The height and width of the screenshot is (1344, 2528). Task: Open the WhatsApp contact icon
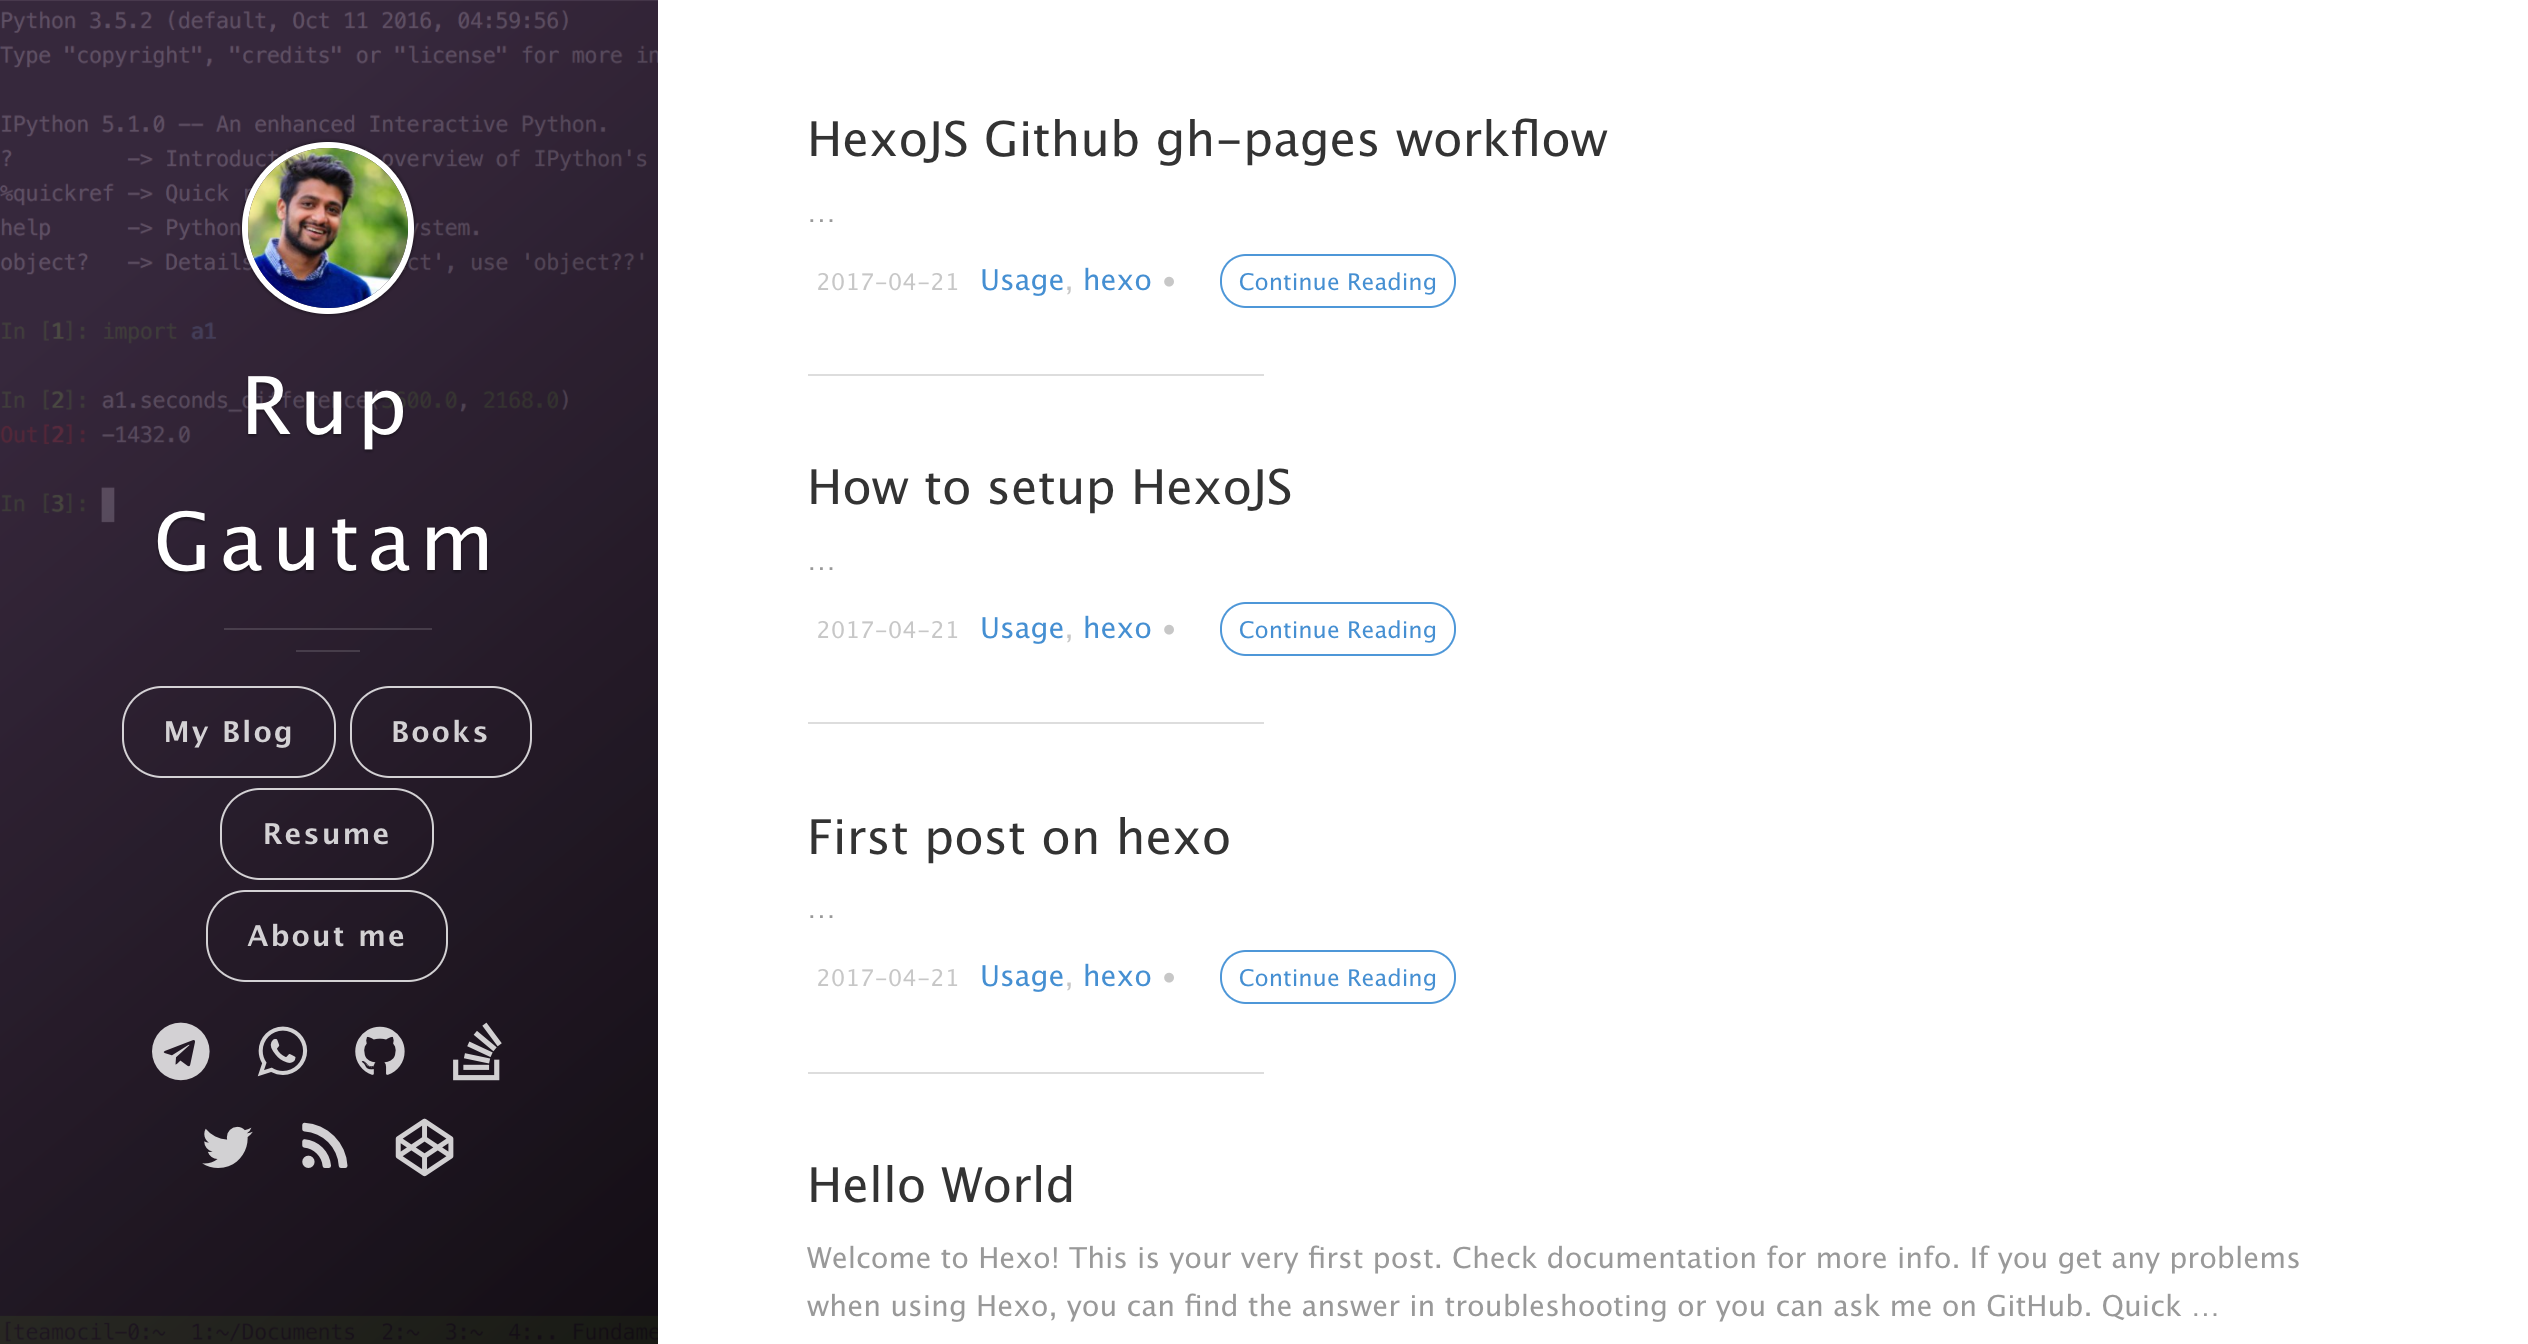pos(282,1051)
